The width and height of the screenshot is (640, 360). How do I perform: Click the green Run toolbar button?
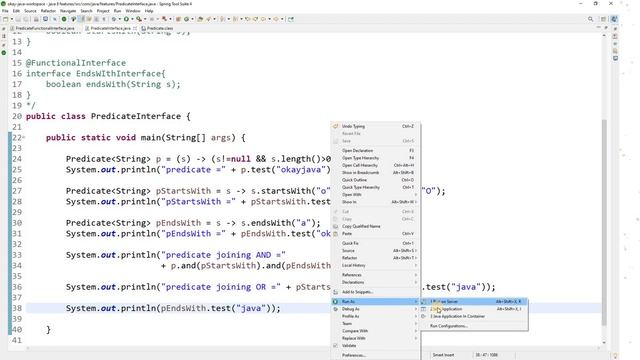click(x=126, y=19)
